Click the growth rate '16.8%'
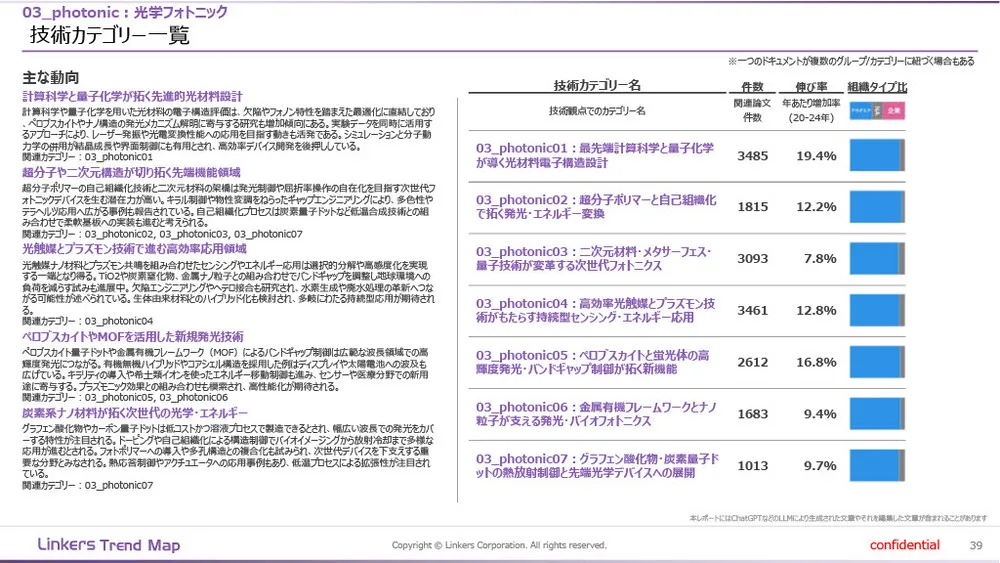 [x=816, y=362]
